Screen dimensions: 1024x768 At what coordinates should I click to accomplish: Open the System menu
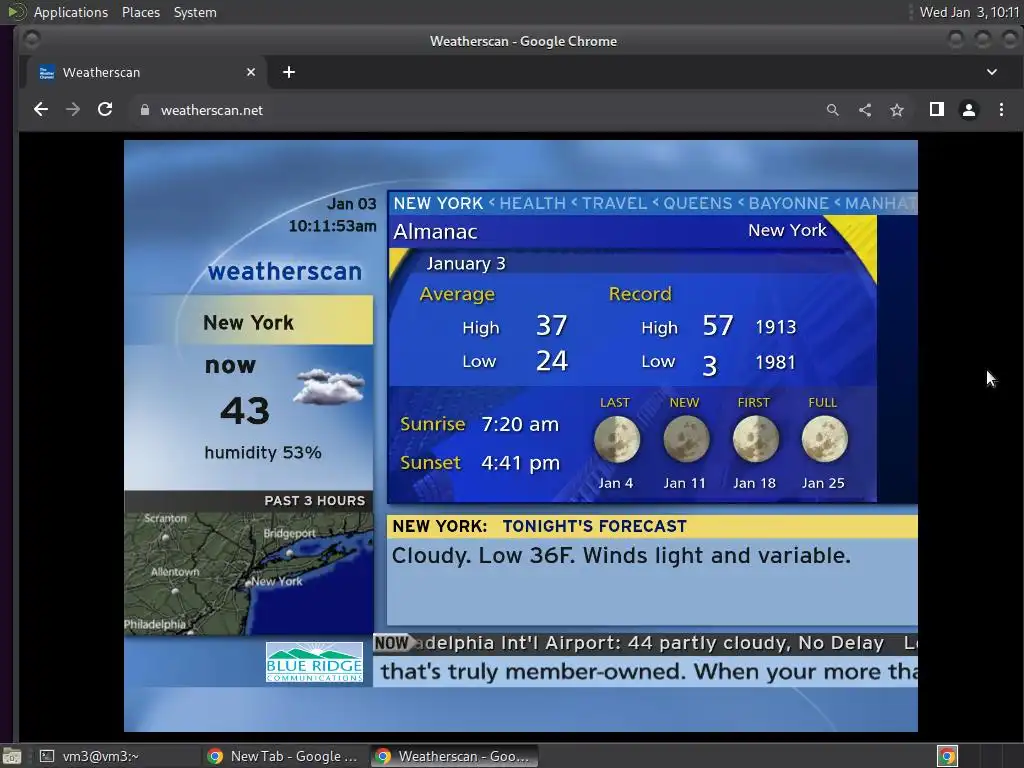pyautogui.click(x=195, y=12)
